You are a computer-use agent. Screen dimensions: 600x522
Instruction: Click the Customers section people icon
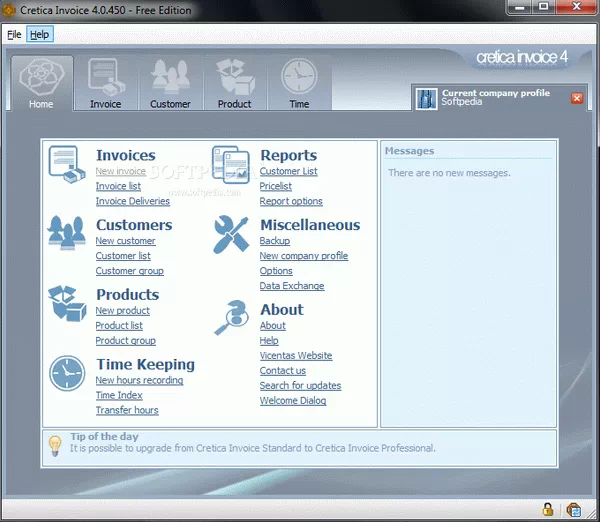(67, 232)
